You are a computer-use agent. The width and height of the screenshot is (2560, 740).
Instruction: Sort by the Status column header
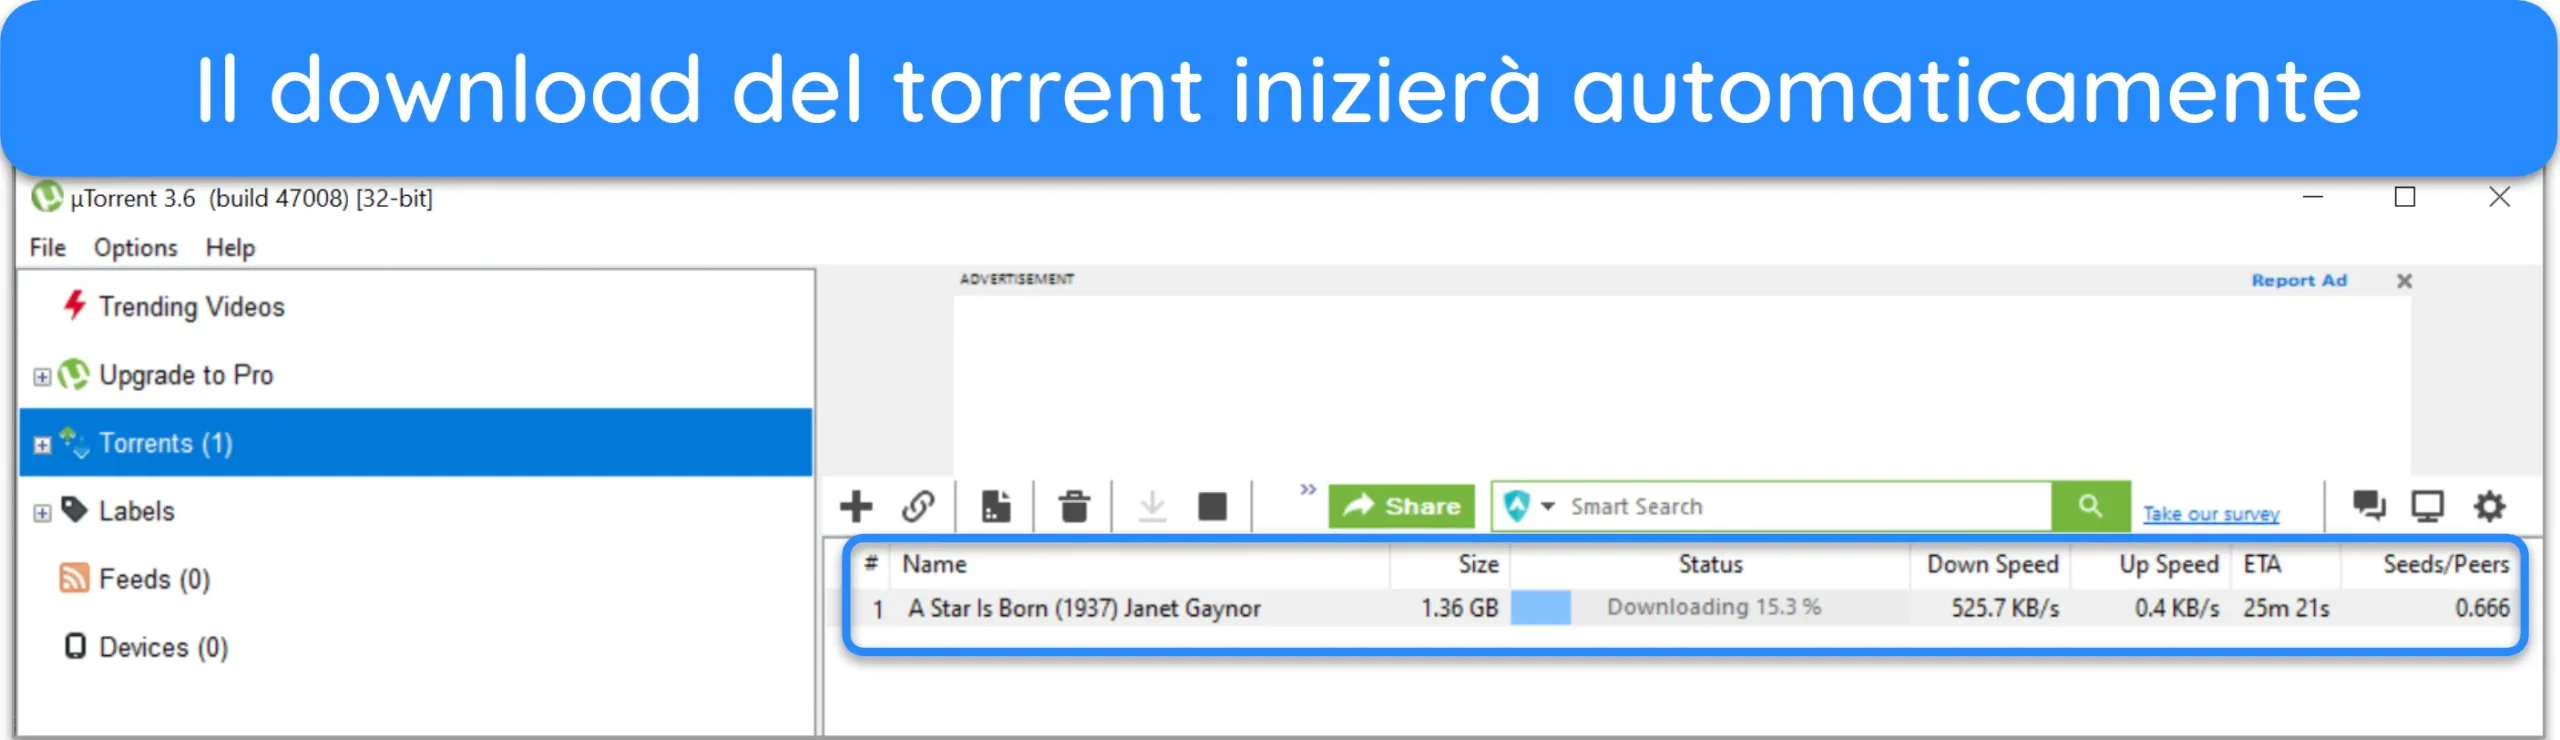tap(1710, 564)
